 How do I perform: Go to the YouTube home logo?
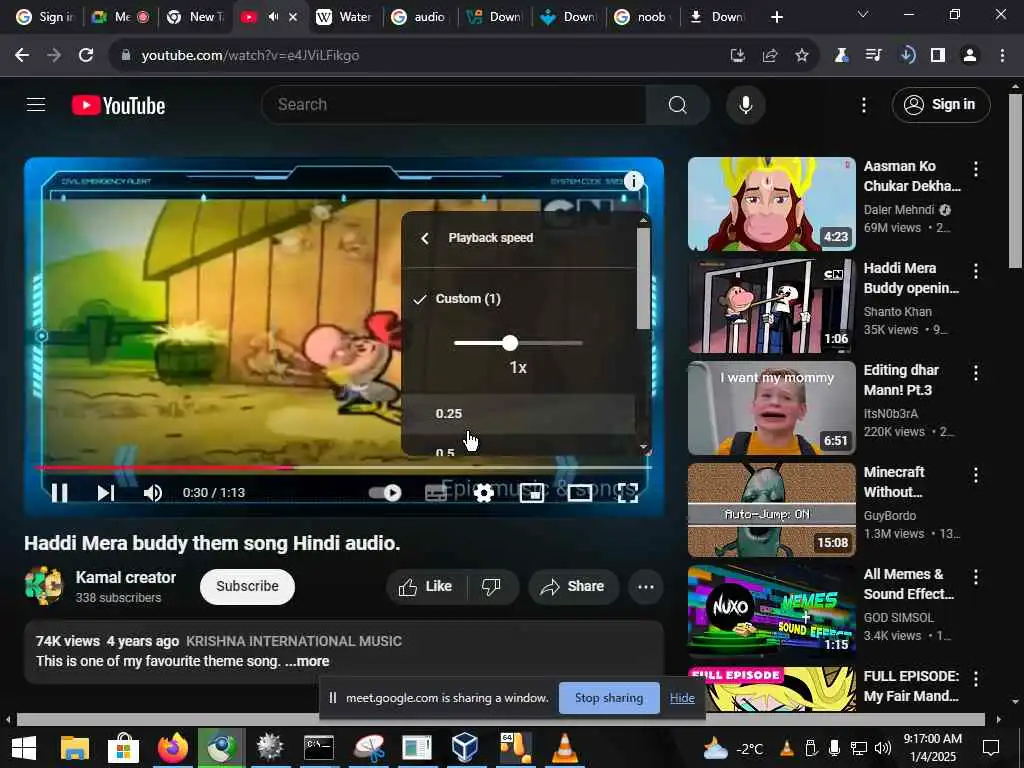(x=118, y=105)
